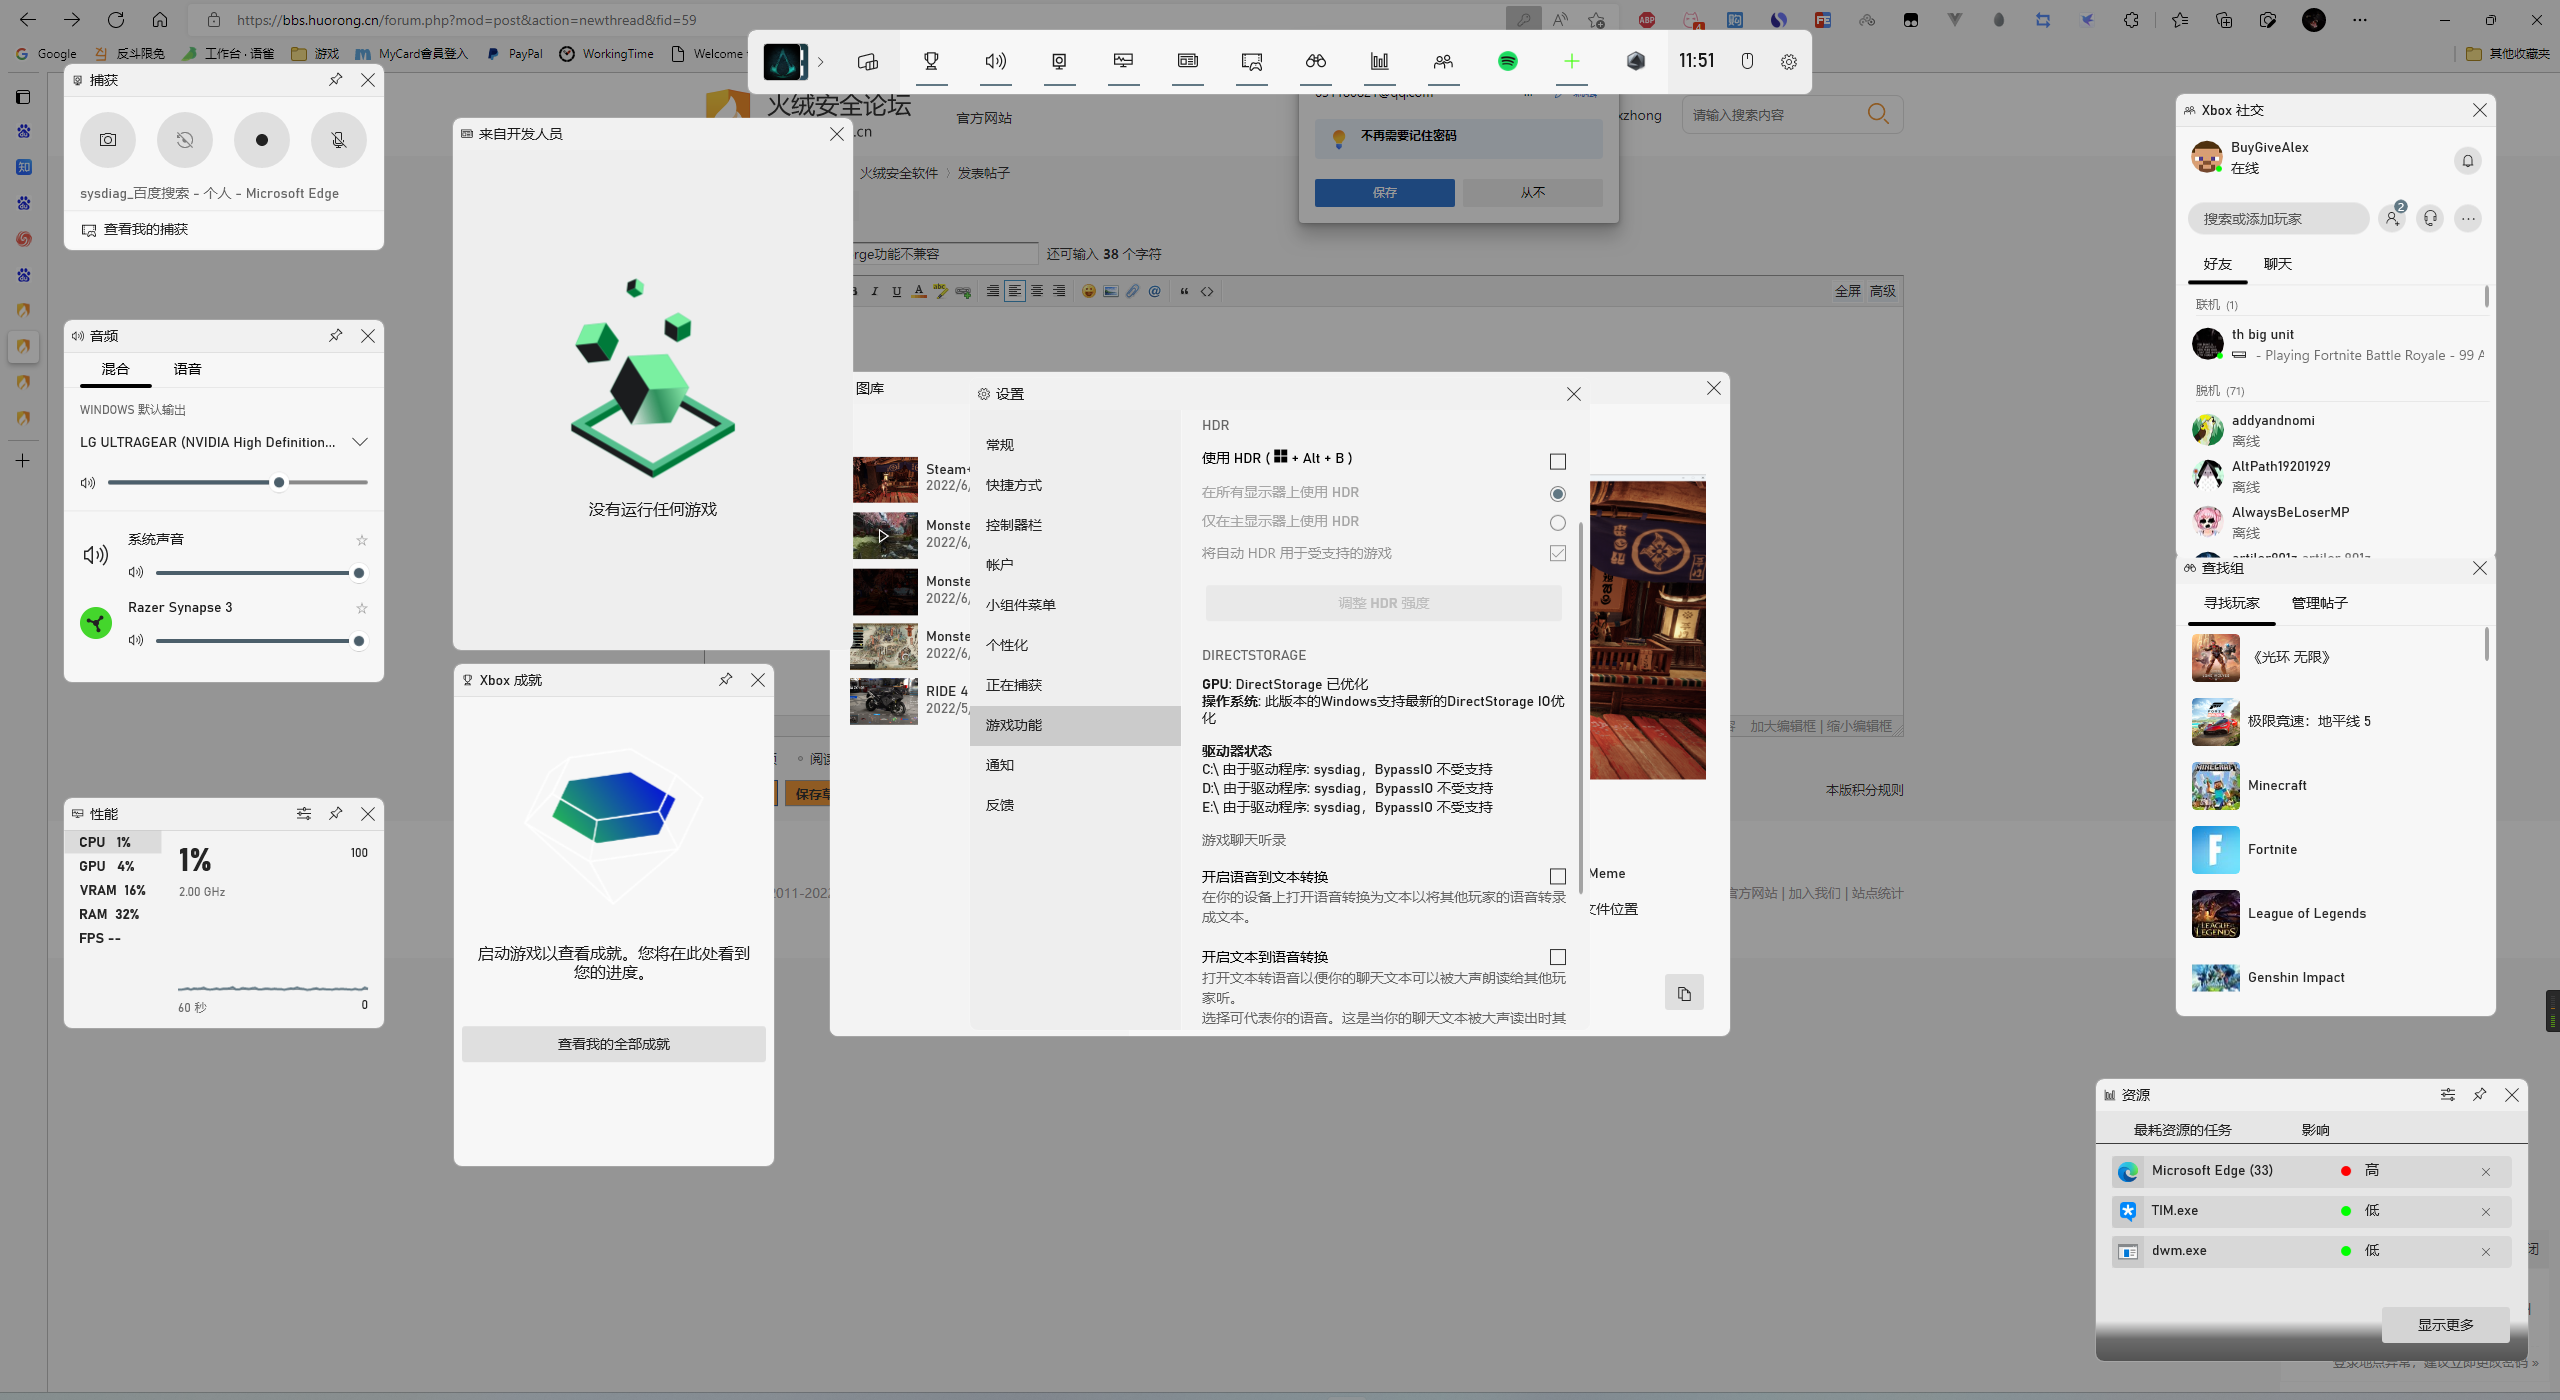Screen dimensions: 2560x1400
Task: Enable the 使用 HDR checkbox
Action: [x=1557, y=461]
